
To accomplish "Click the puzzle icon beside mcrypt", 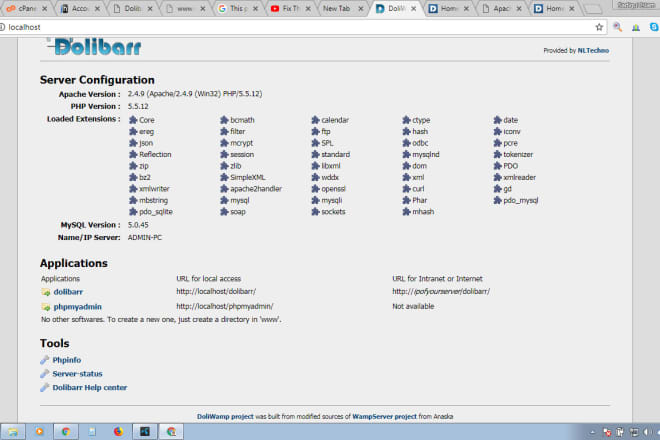I will 224,143.
